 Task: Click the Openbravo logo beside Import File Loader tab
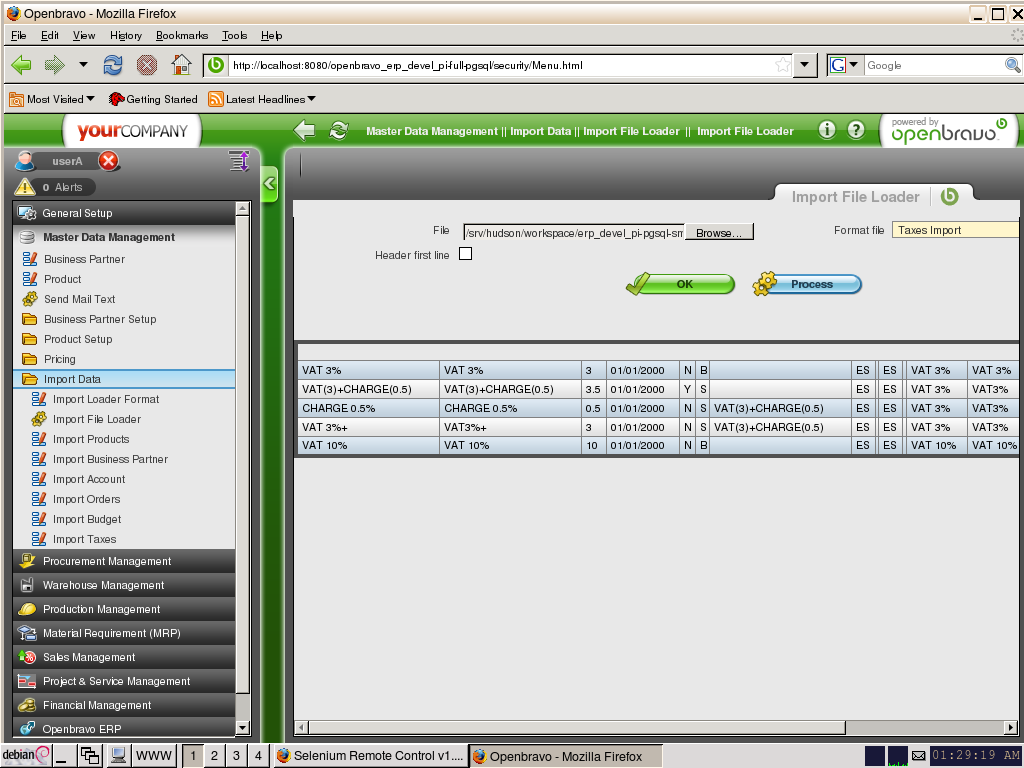950,196
